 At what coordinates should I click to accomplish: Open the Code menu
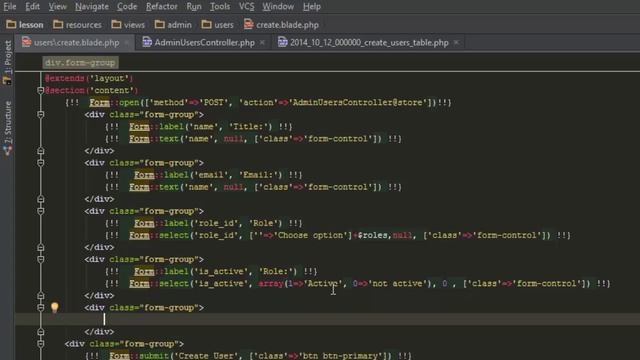point(127,7)
